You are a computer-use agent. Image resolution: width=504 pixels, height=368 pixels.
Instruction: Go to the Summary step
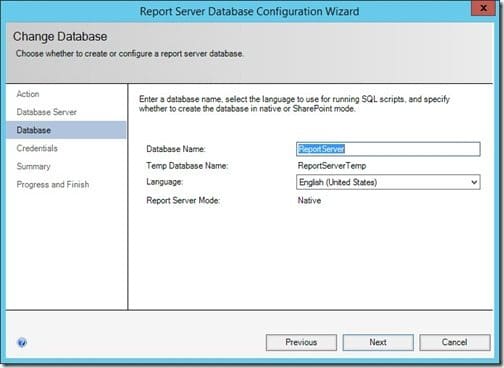click(33, 166)
